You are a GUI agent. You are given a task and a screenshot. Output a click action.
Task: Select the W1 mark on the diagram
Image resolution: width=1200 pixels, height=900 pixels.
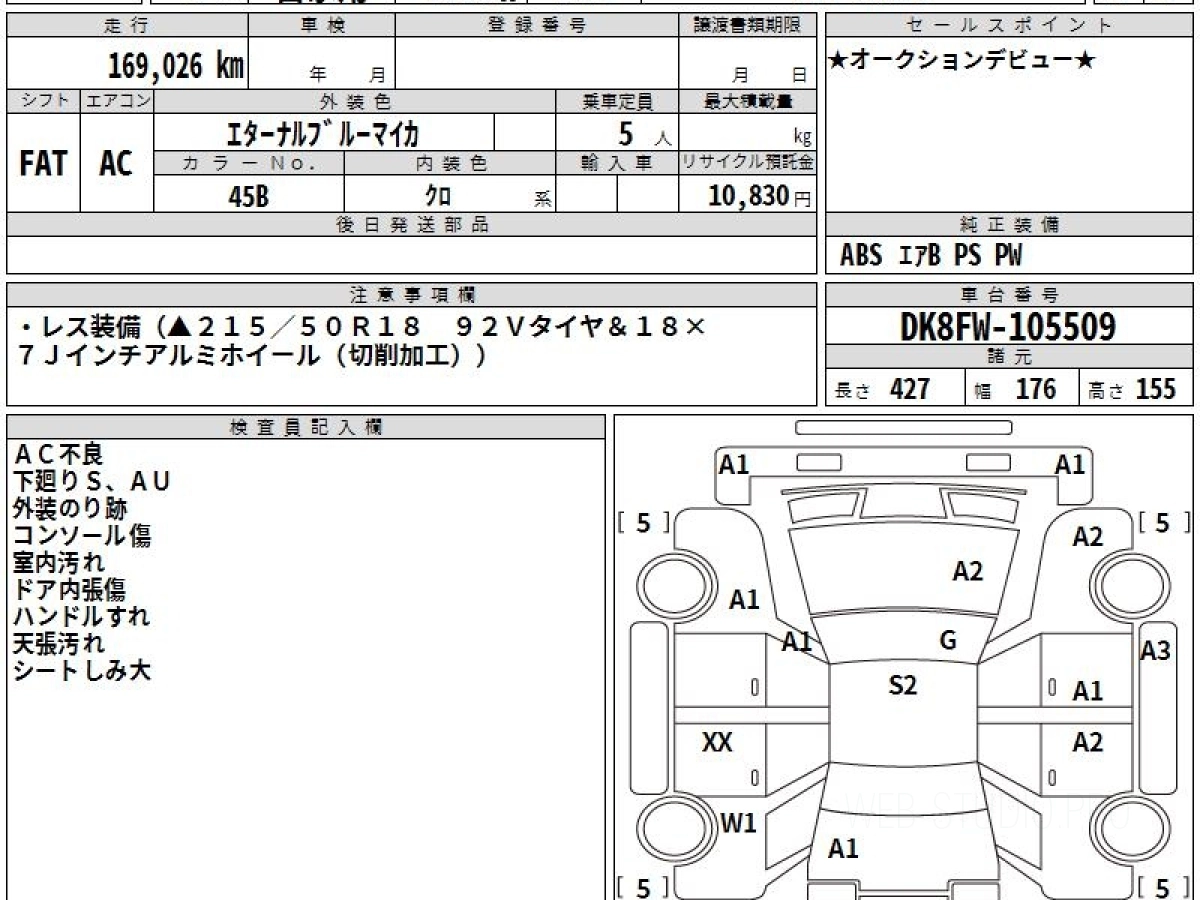pos(739,824)
